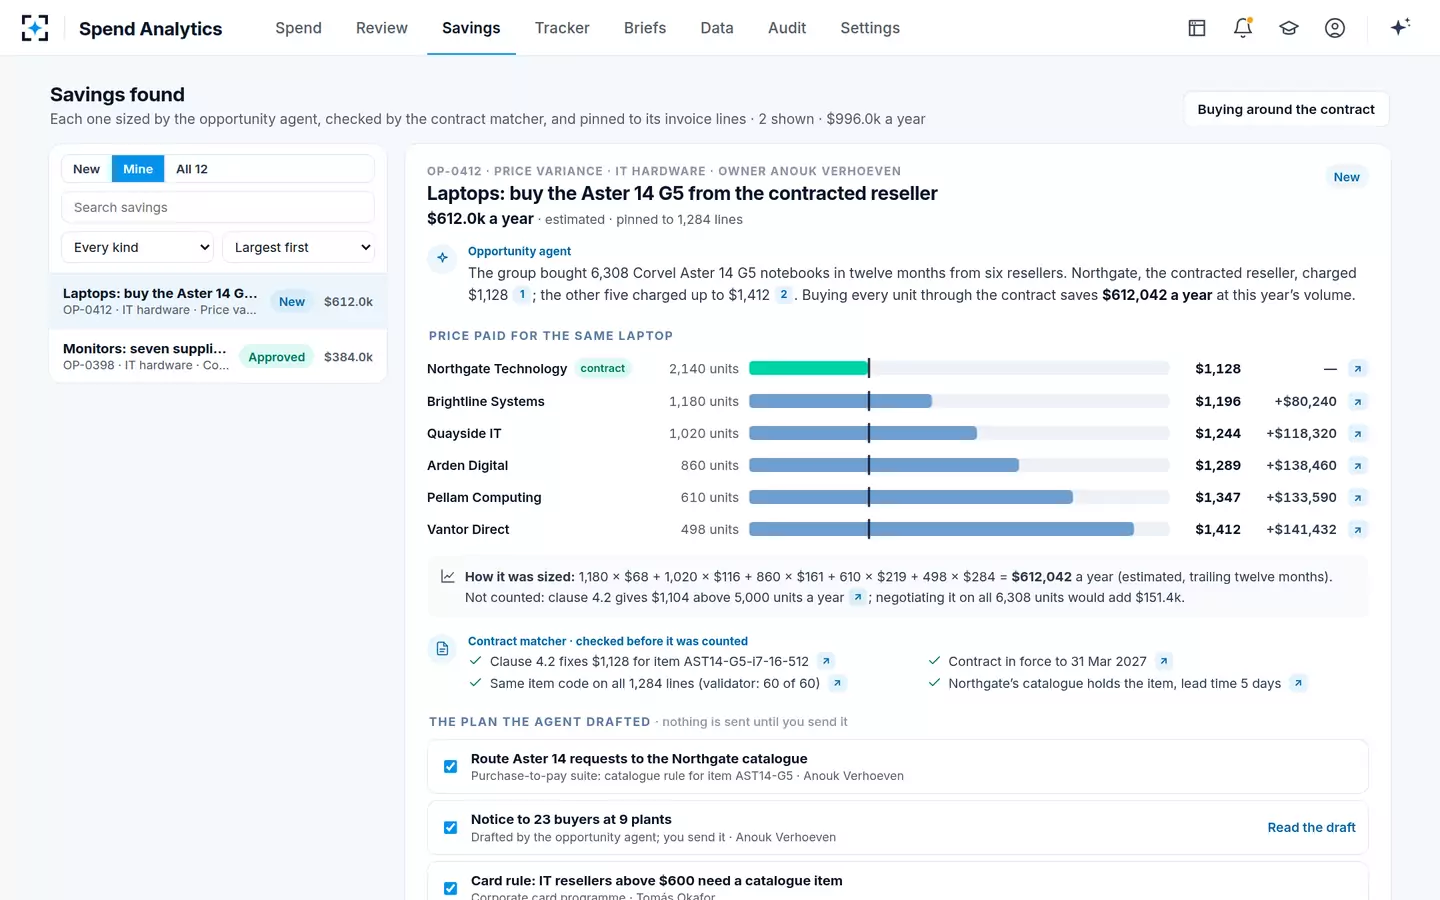Go to the Spend tab
The image size is (1440, 900).
299,28
